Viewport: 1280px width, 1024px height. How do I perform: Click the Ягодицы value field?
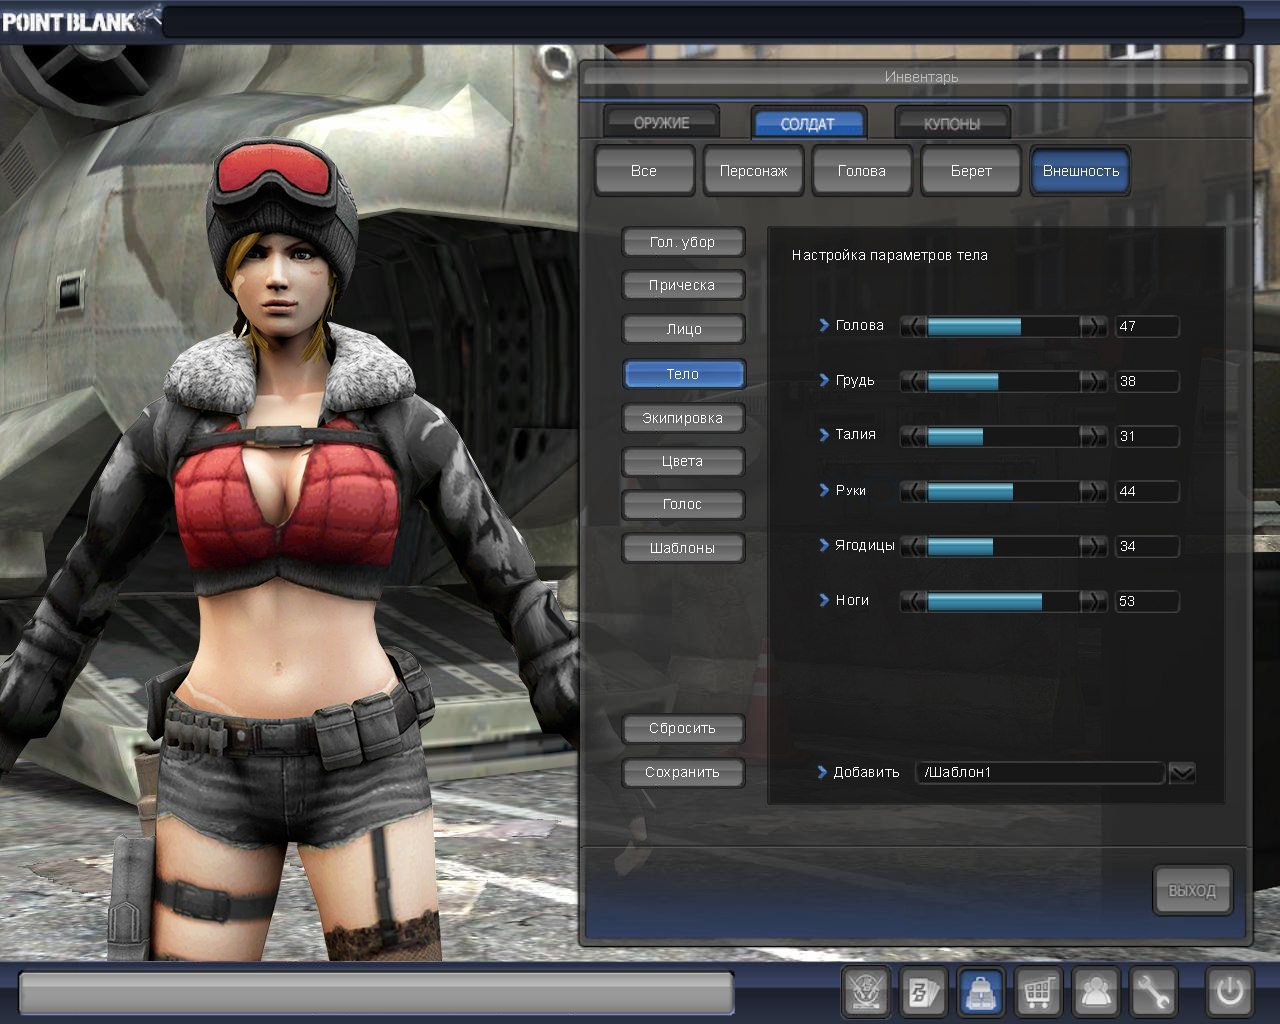[x=1146, y=546]
